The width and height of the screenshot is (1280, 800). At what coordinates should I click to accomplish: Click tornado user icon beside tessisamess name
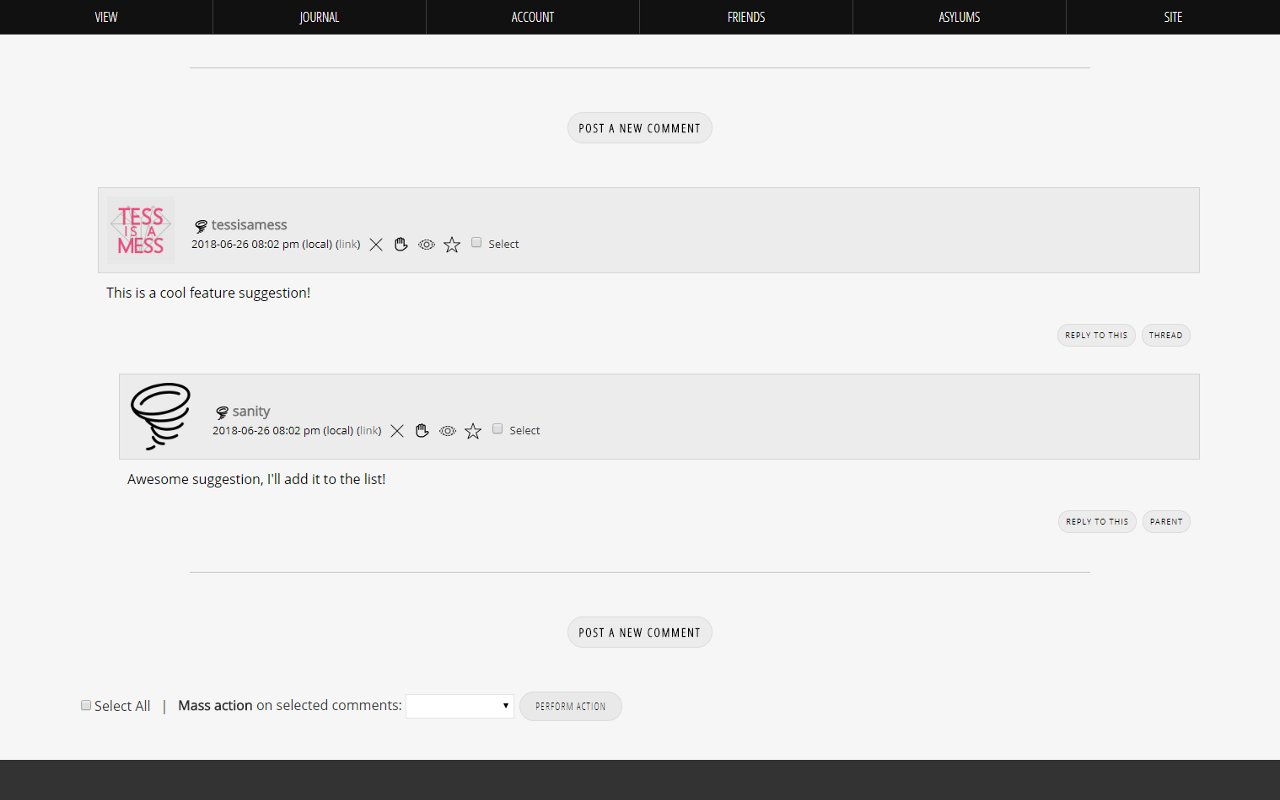[x=201, y=226]
